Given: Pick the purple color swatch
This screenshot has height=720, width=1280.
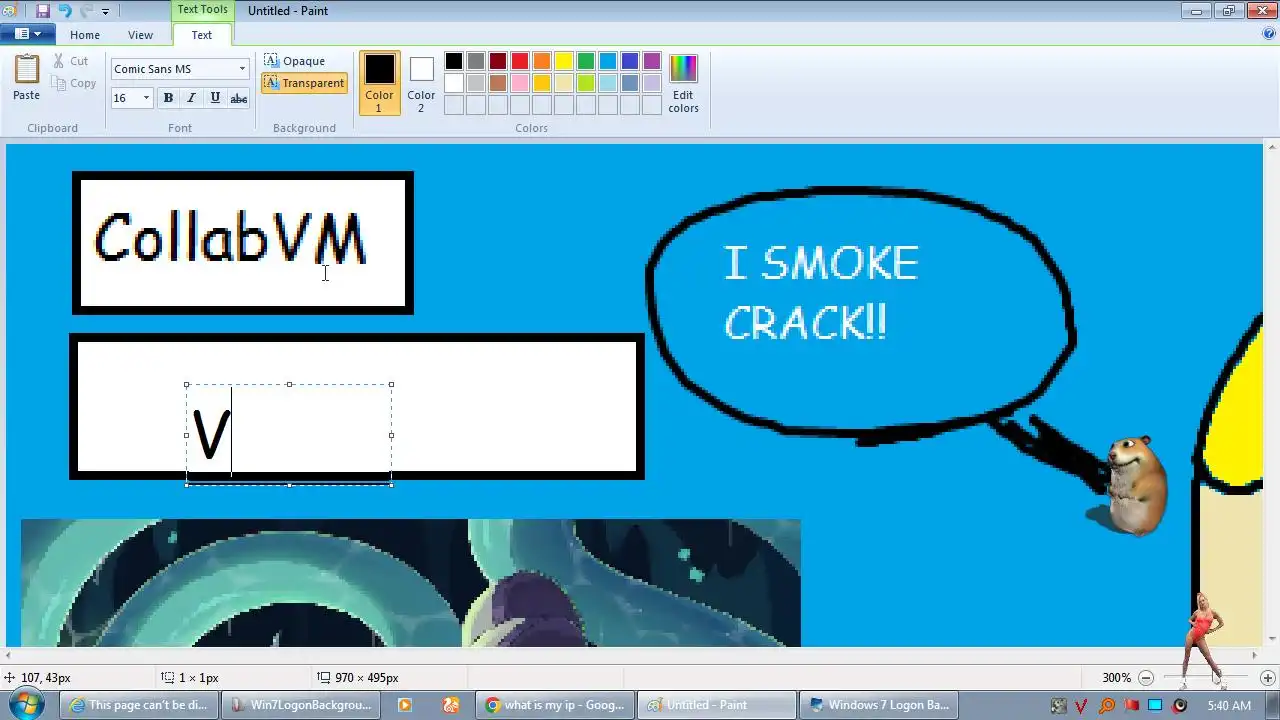Looking at the screenshot, I should [652, 62].
